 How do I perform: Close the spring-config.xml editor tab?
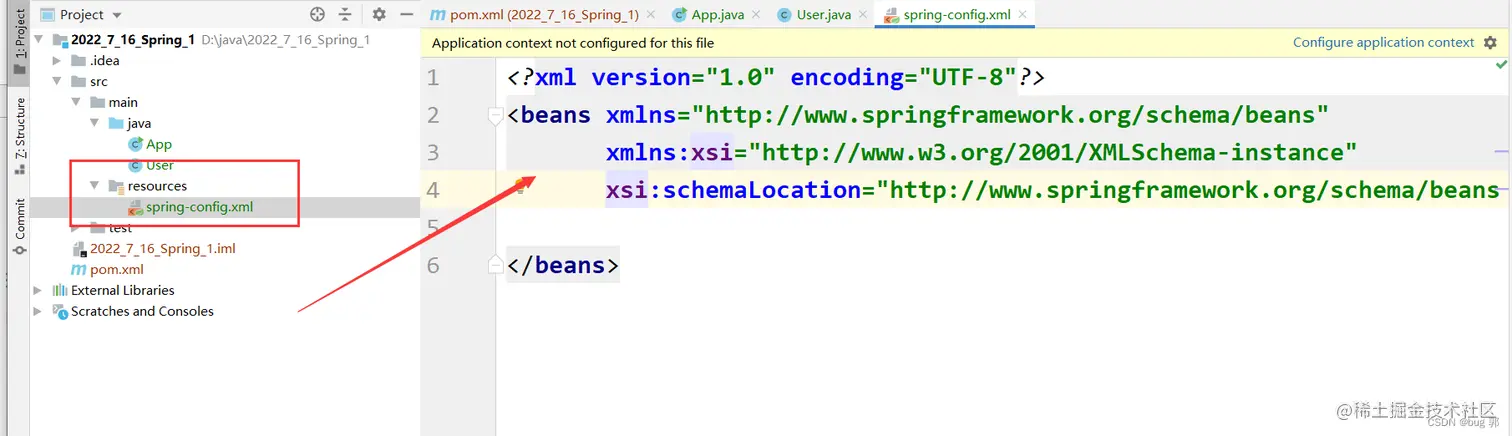1022,15
